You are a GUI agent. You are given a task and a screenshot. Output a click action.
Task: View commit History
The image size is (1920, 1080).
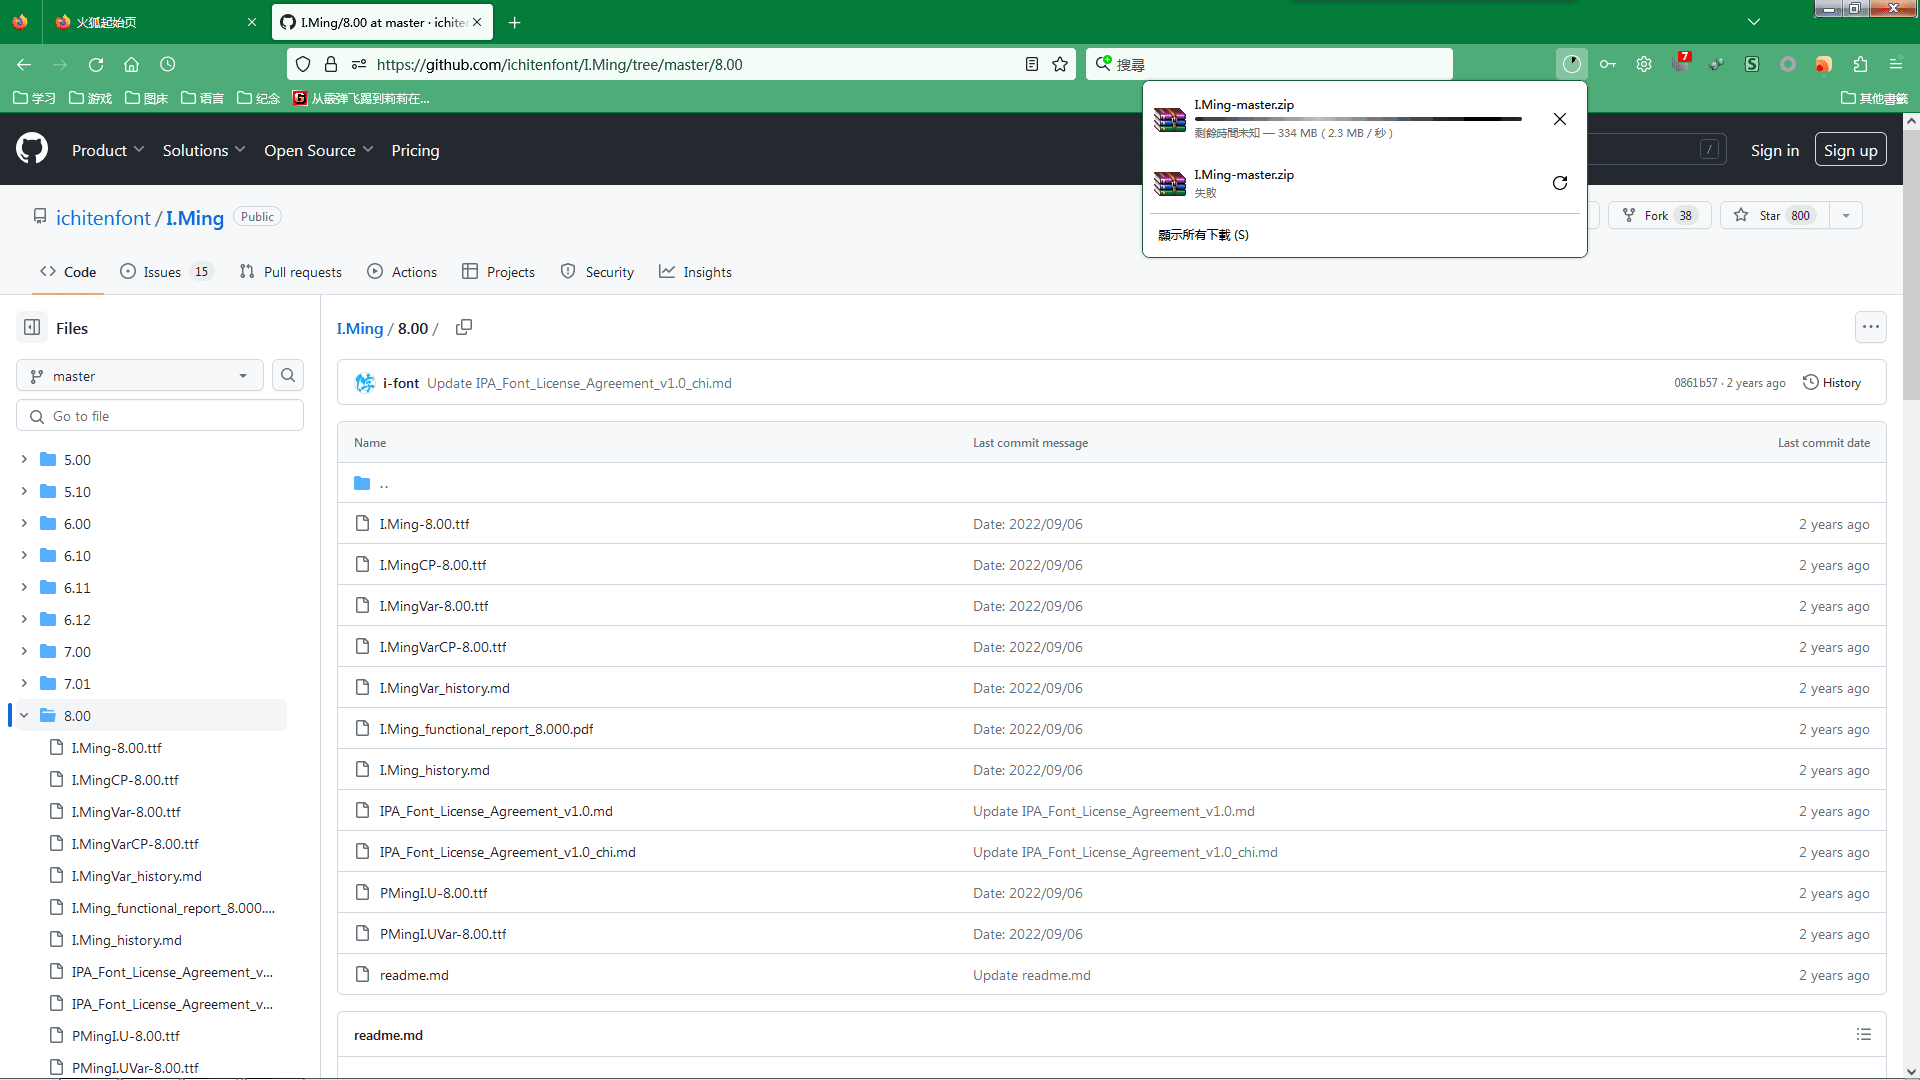1832,382
